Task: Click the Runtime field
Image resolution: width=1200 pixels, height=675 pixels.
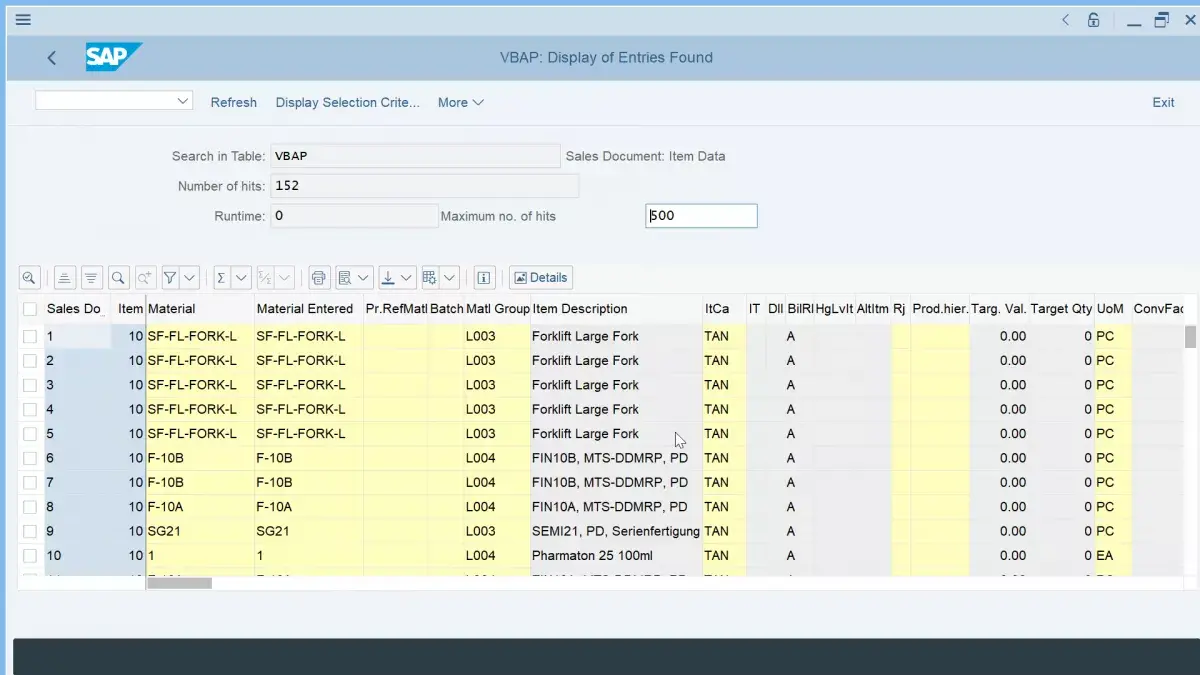Action: tap(354, 216)
